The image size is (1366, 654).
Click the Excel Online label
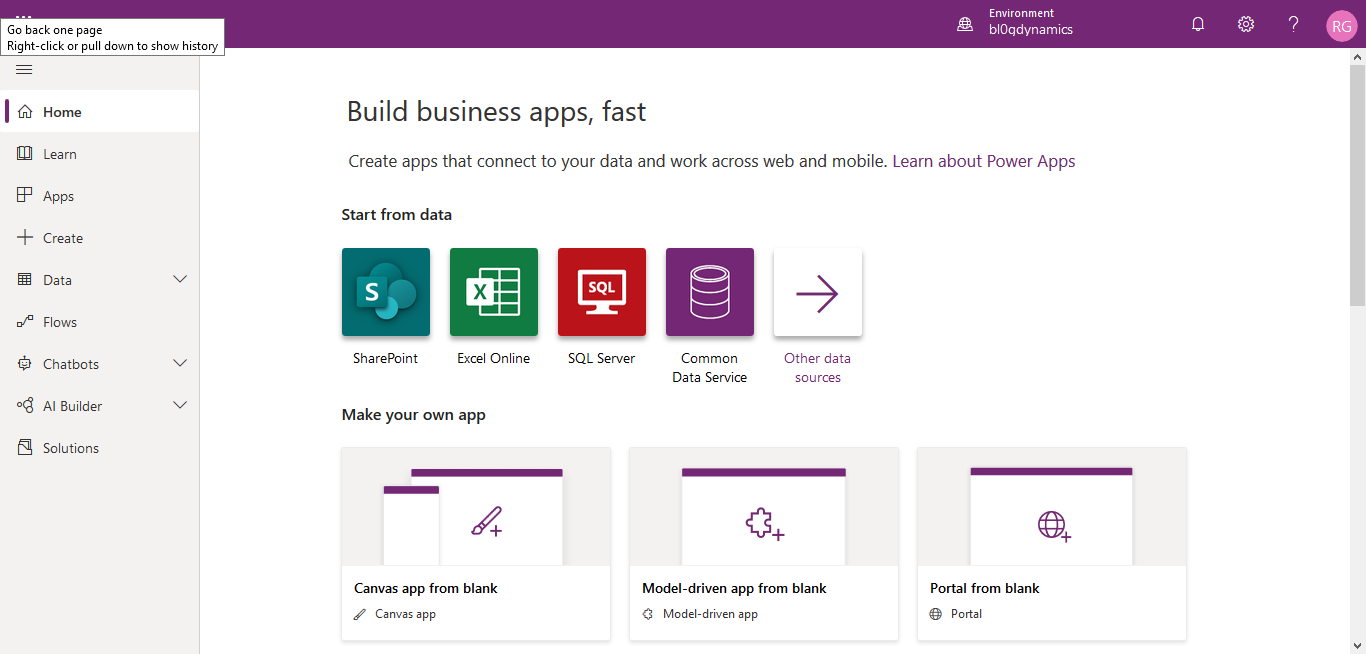coord(494,358)
